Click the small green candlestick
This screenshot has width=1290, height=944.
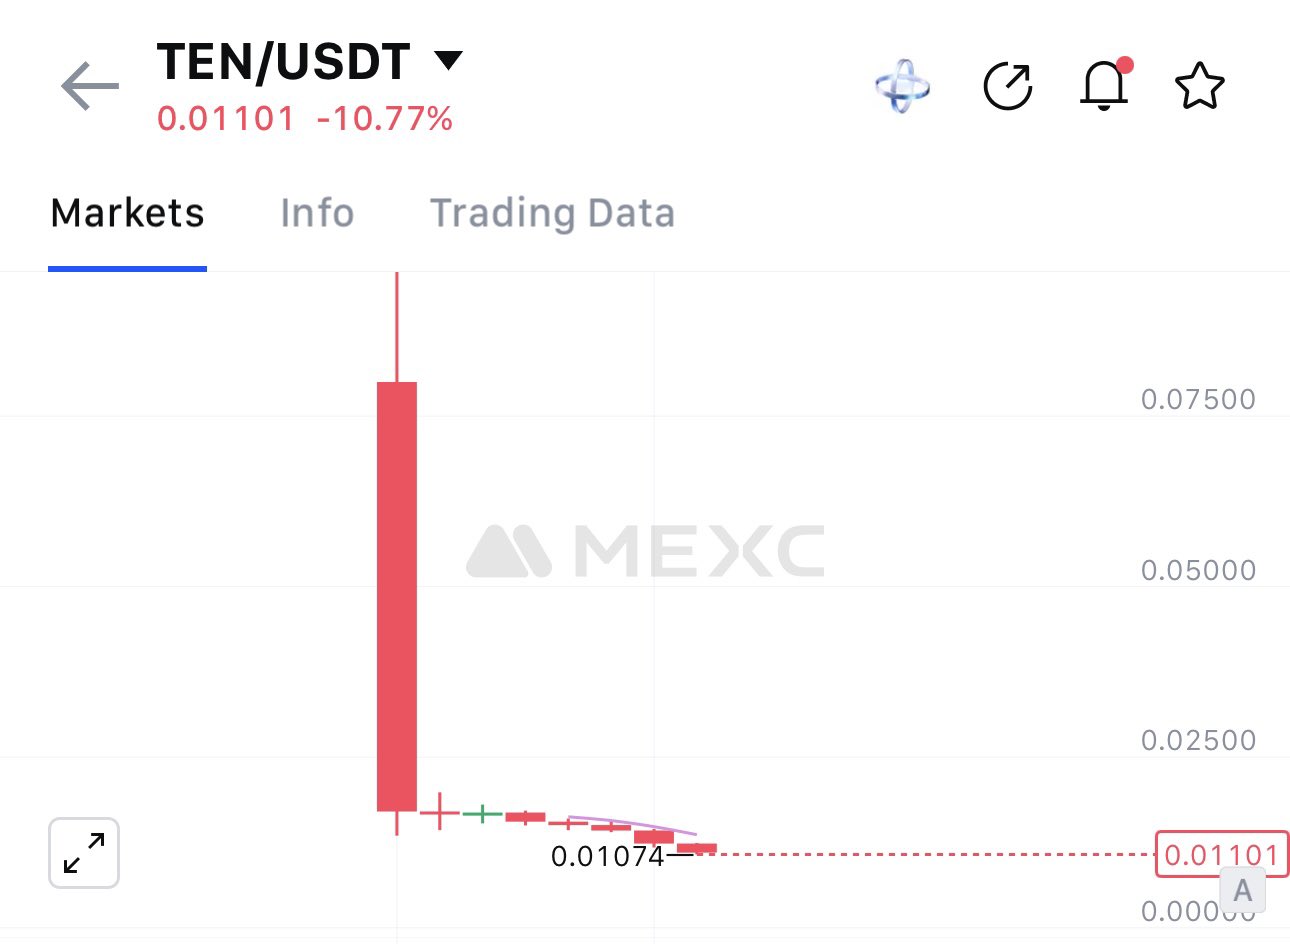482,814
